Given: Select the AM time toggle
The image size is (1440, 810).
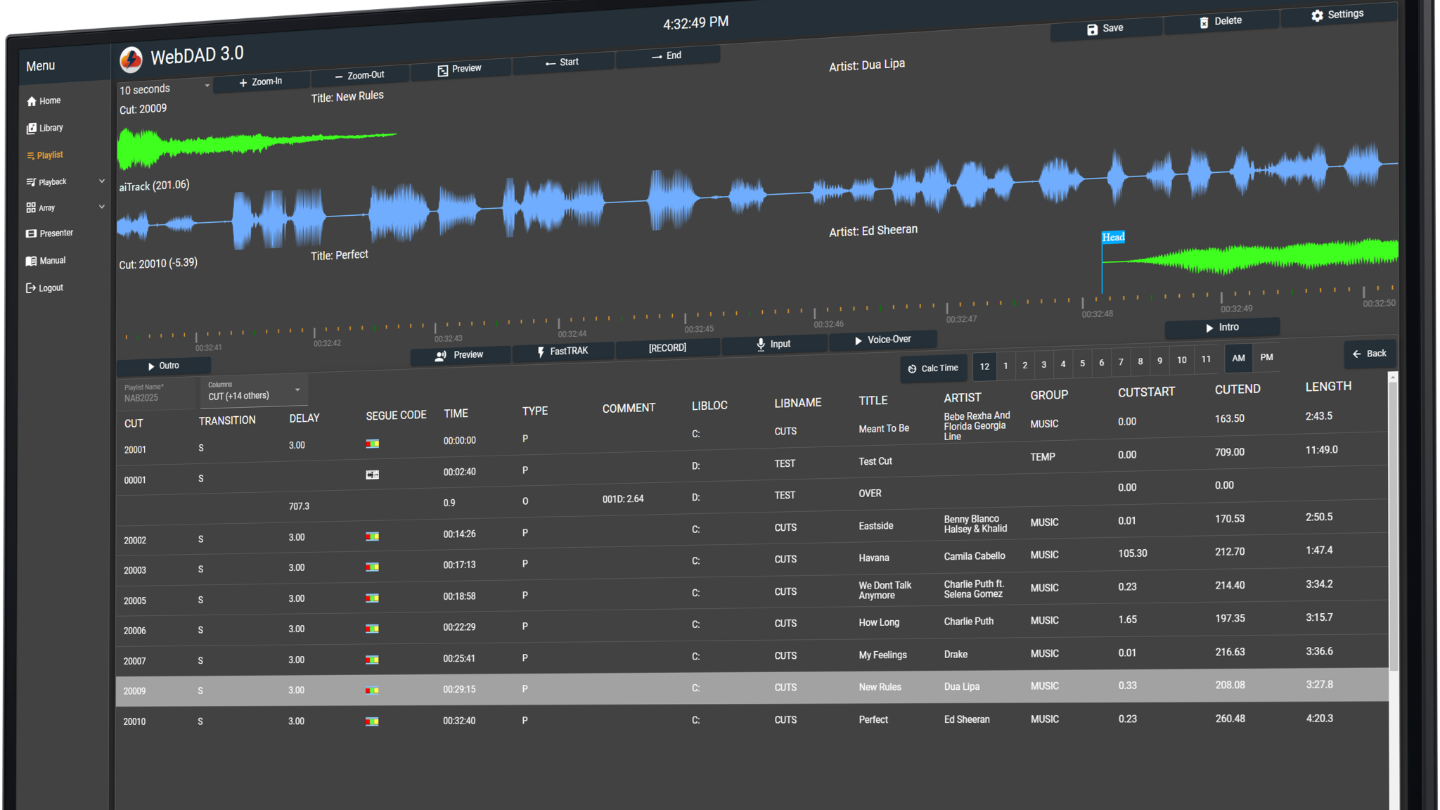Looking at the screenshot, I should click(1239, 358).
